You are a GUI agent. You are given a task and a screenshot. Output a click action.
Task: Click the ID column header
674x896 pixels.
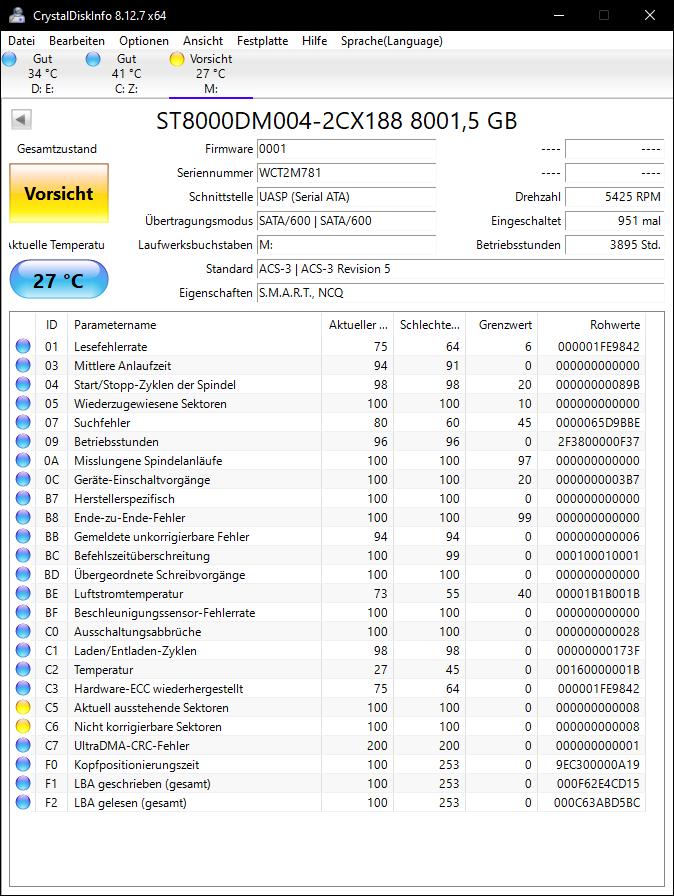(x=51, y=325)
